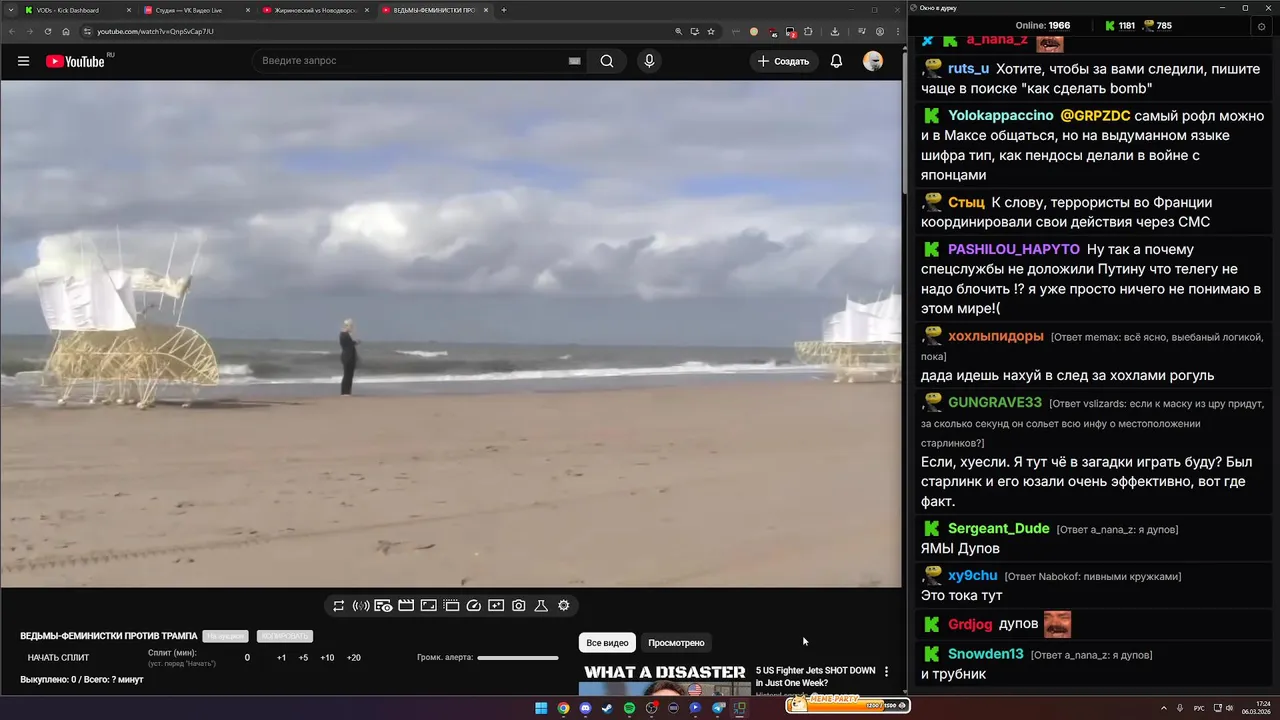The image size is (1280, 720).
Task: Click the speedometer playback speed icon
Action: [x=474, y=606]
